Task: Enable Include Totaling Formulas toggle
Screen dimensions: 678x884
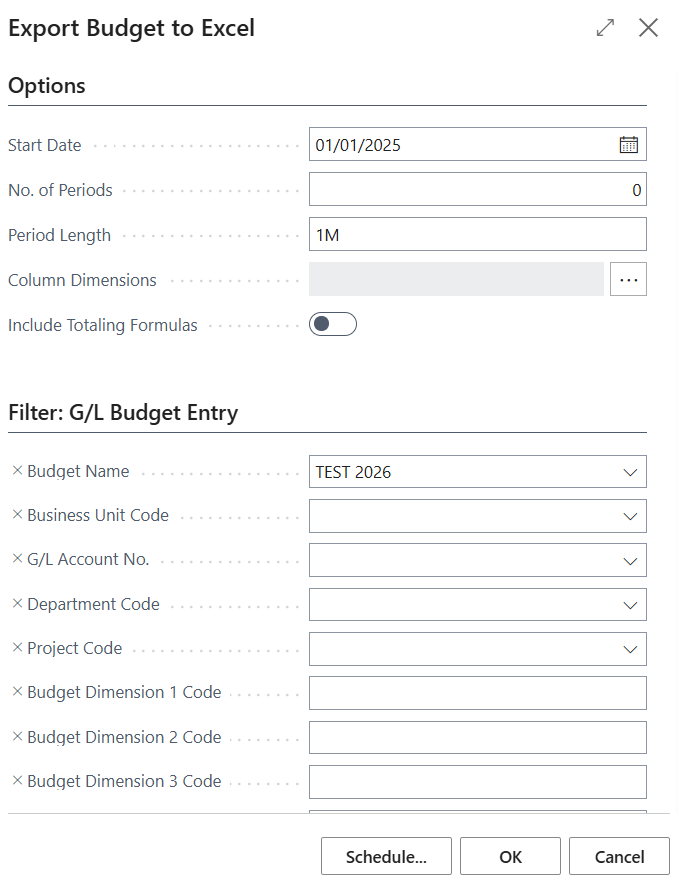Action: (x=332, y=324)
